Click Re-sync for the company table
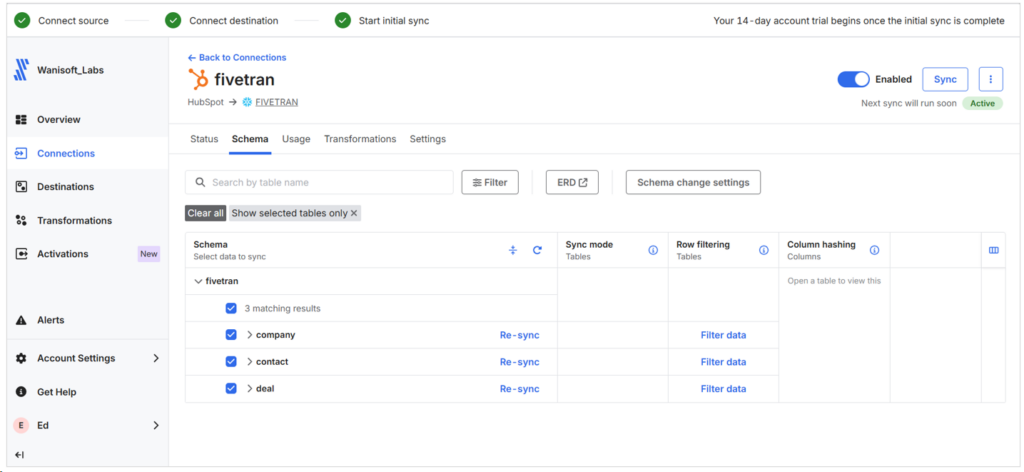Screen dimensions: 1024x472 coord(520,335)
